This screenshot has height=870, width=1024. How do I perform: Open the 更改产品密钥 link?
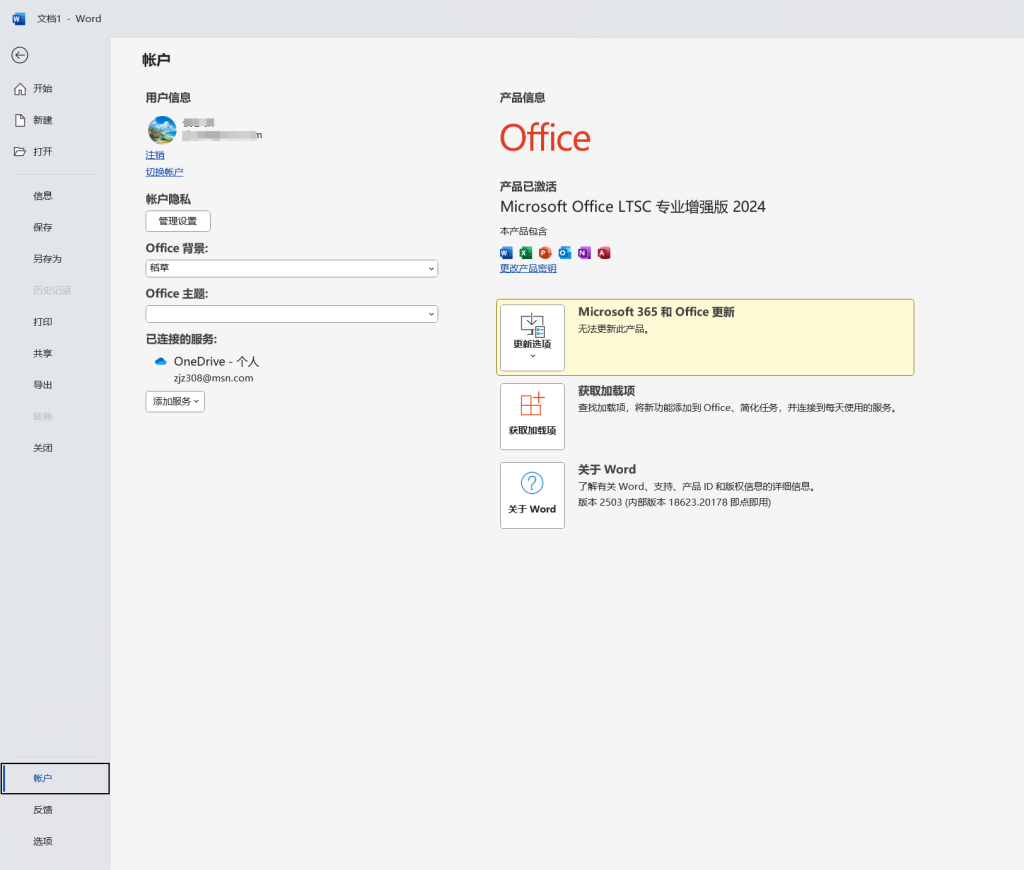click(528, 267)
